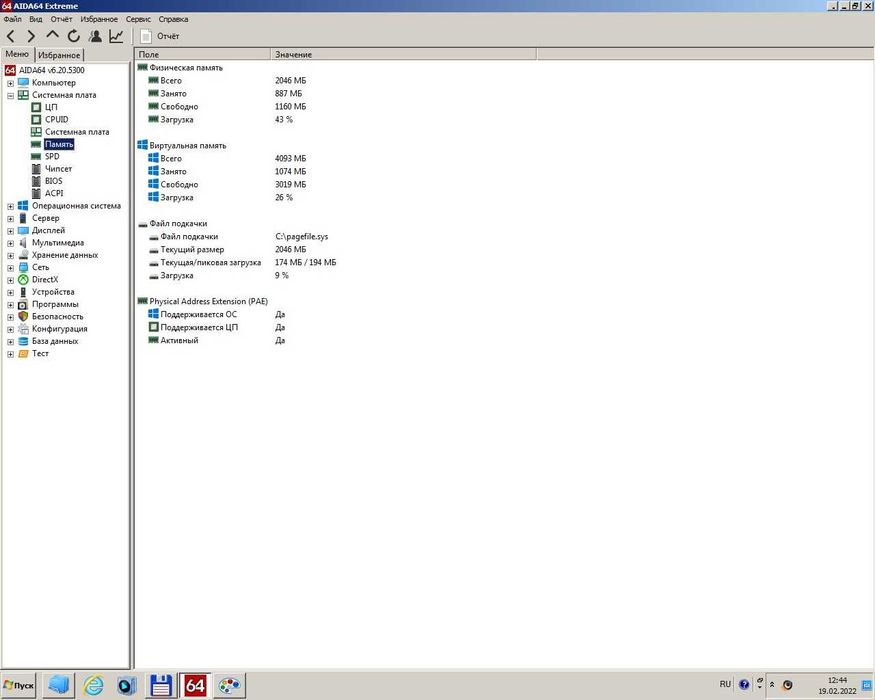Screen dimensions: 875x700
Task: Go back with the left arrow toolbar icon
Action: pos(10,36)
